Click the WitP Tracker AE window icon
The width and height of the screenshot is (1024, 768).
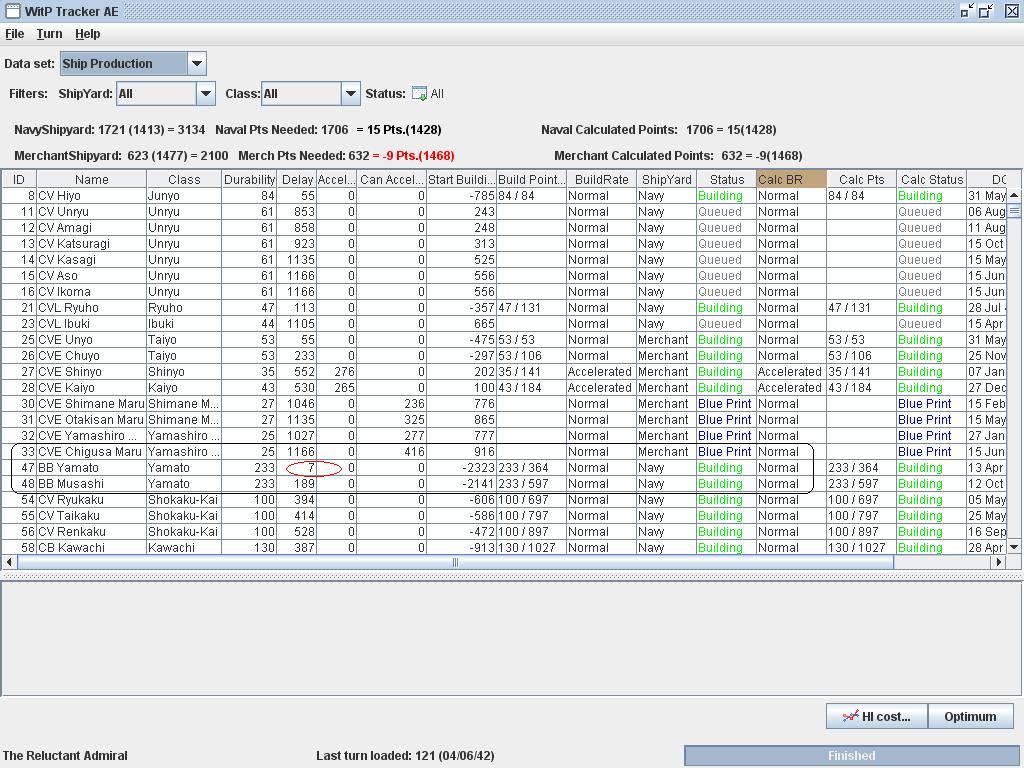point(12,11)
